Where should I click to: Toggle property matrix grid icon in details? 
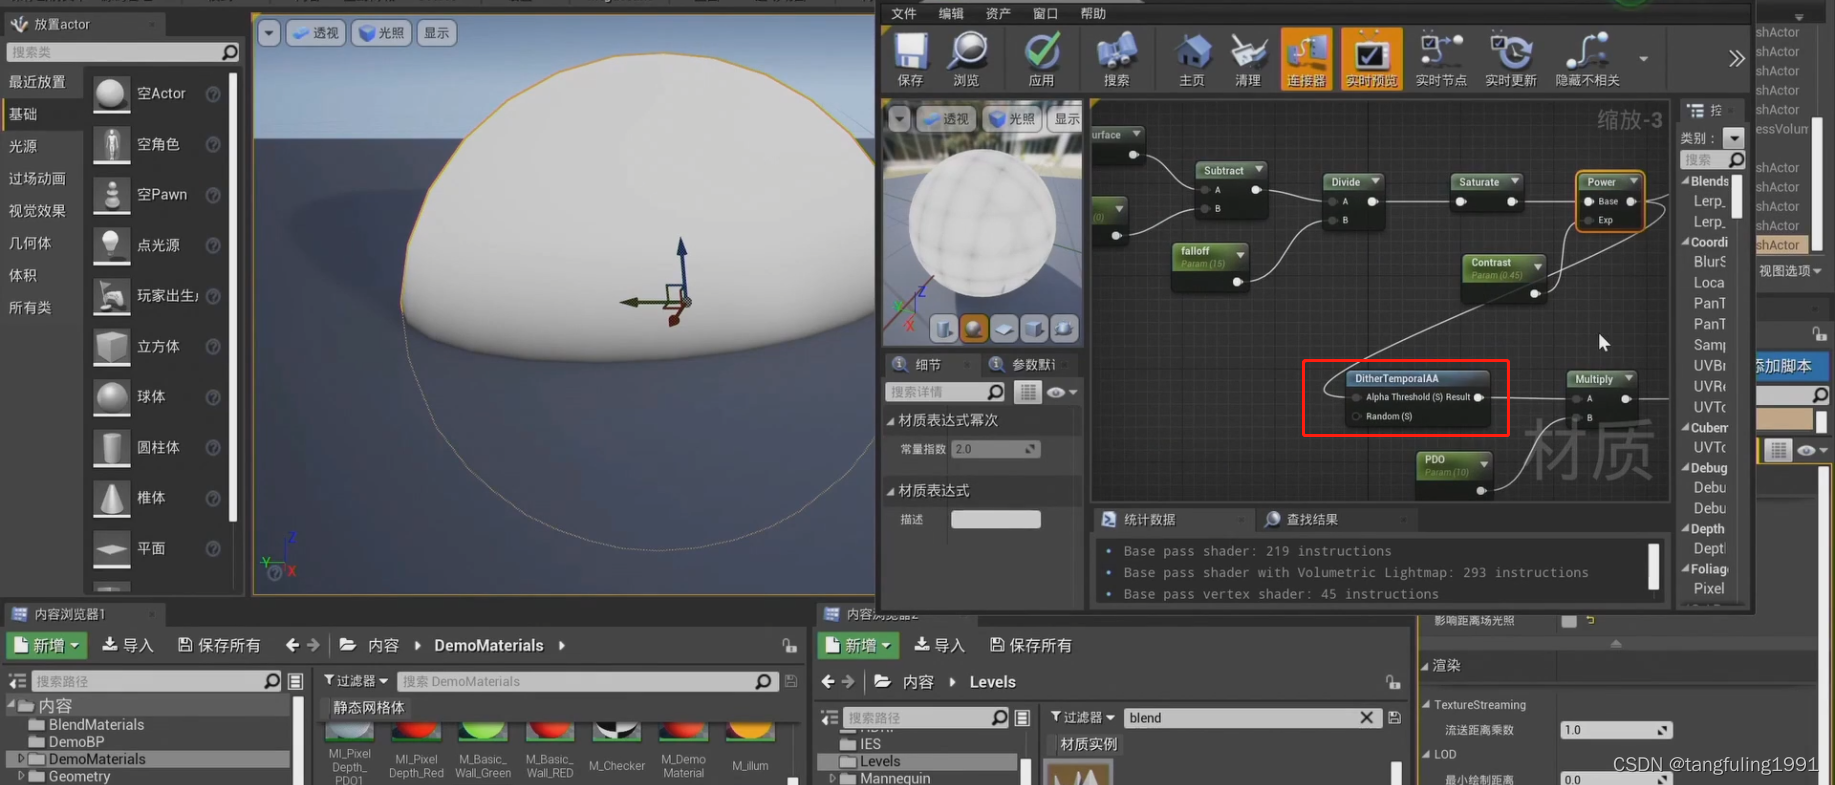click(x=1027, y=392)
